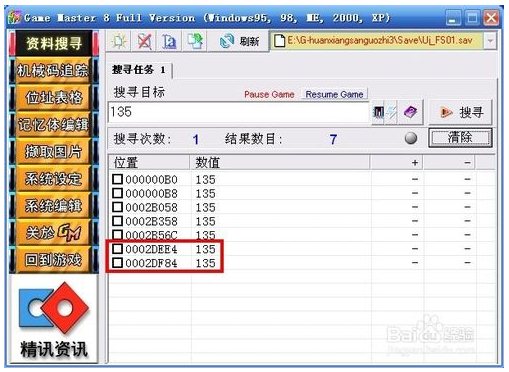This screenshot has height=372, width=509.
Task: Click the 位置 column header
Action: click(149, 163)
